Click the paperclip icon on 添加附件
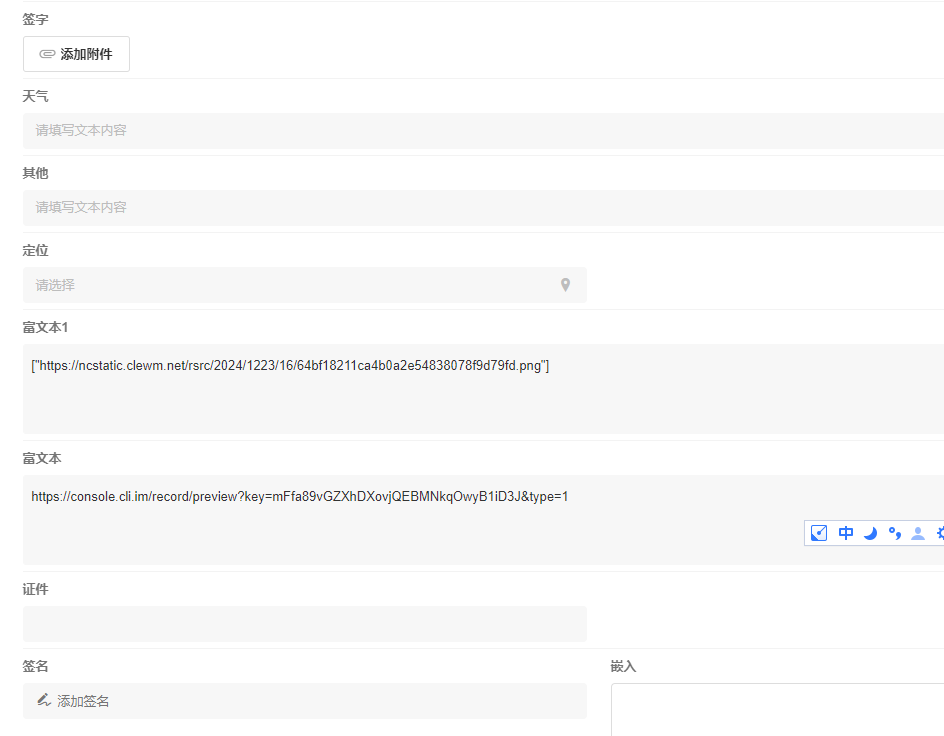944x736 pixels. 47,54
